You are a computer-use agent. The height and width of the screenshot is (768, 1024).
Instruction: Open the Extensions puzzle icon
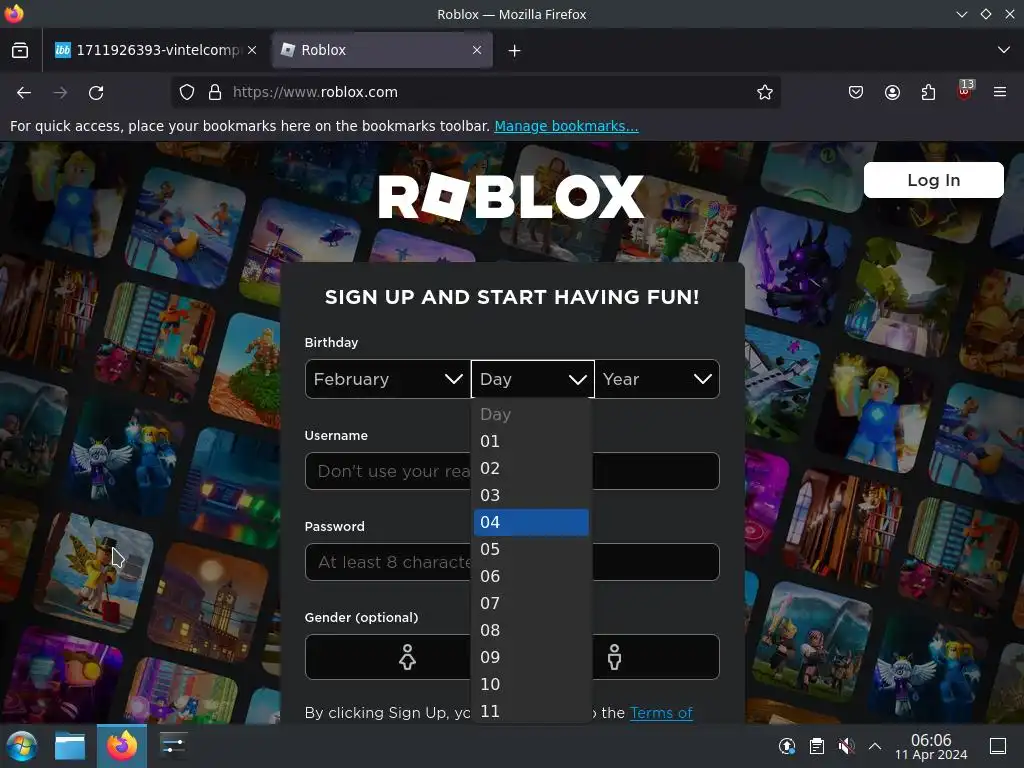928,92
